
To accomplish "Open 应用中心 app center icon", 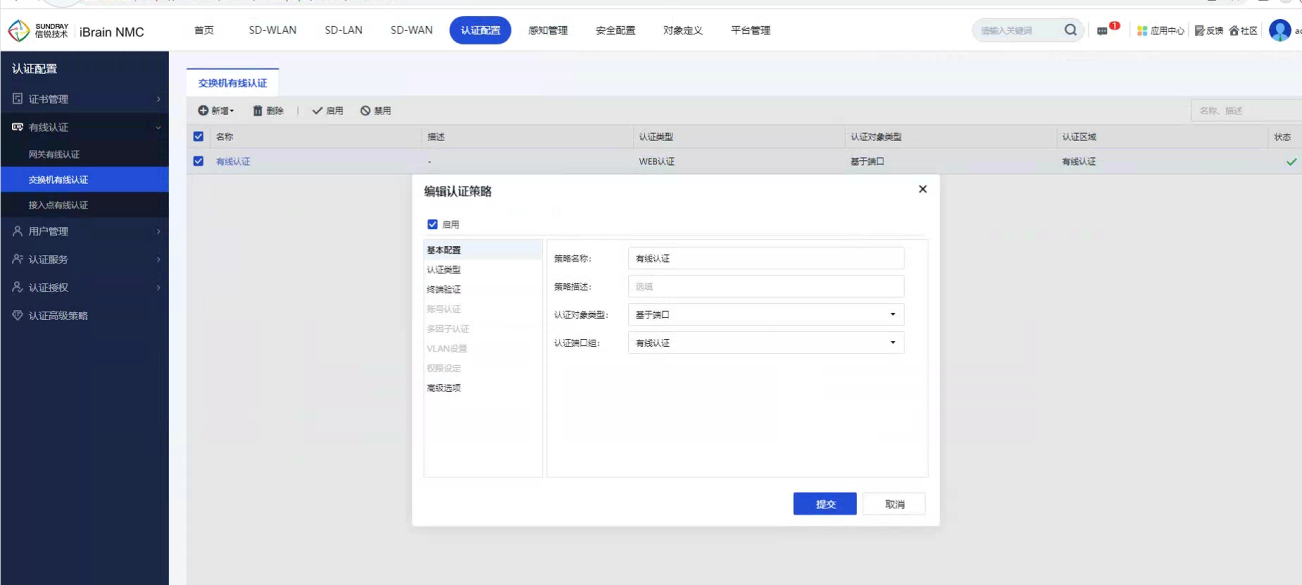I will pos(1142,31).
